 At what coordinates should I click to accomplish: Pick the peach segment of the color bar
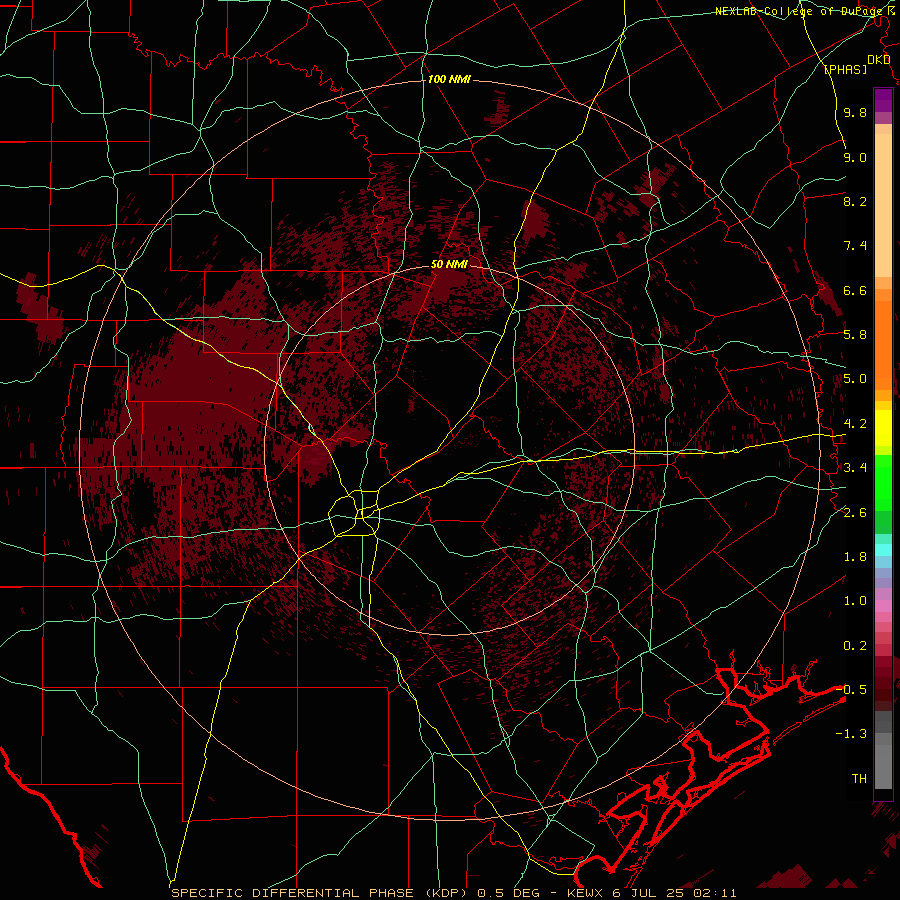point(883,205)
